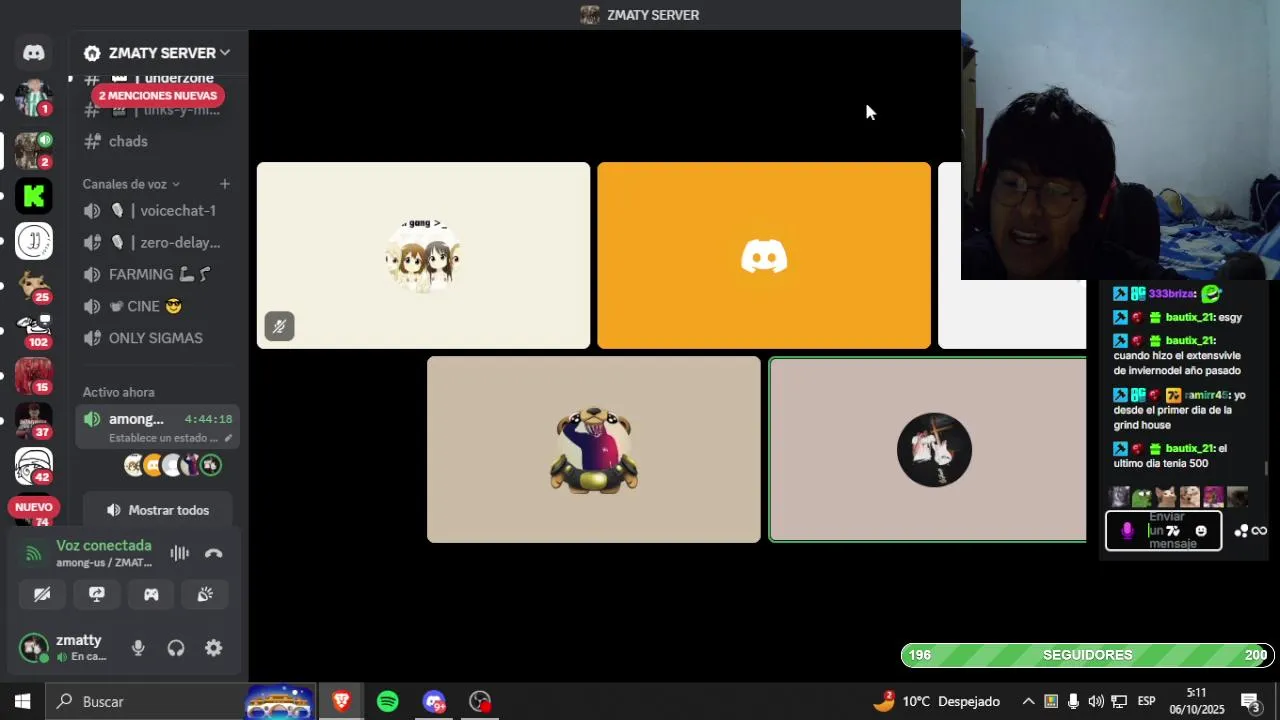Edit voice status pencil icon
The height and width of the screenshot is (720, 1280).
pyautogui.click(x=228, y=438)
